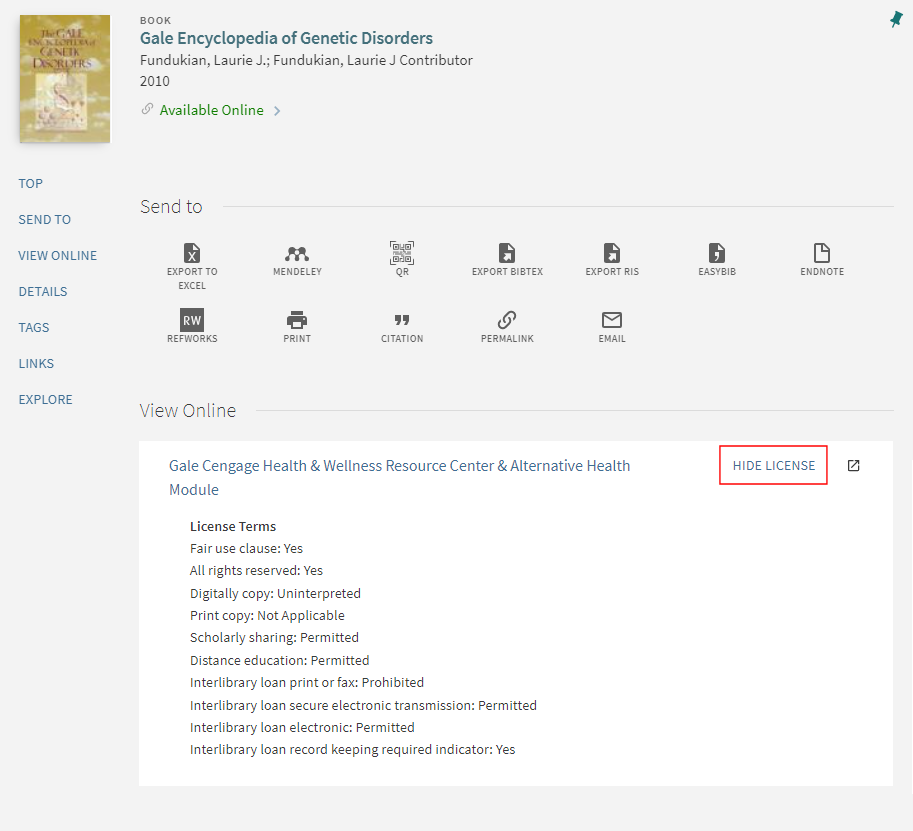The width and height of the screenshot is (913, 831).
Task: Open Available Online link
Action: (211, 110)
